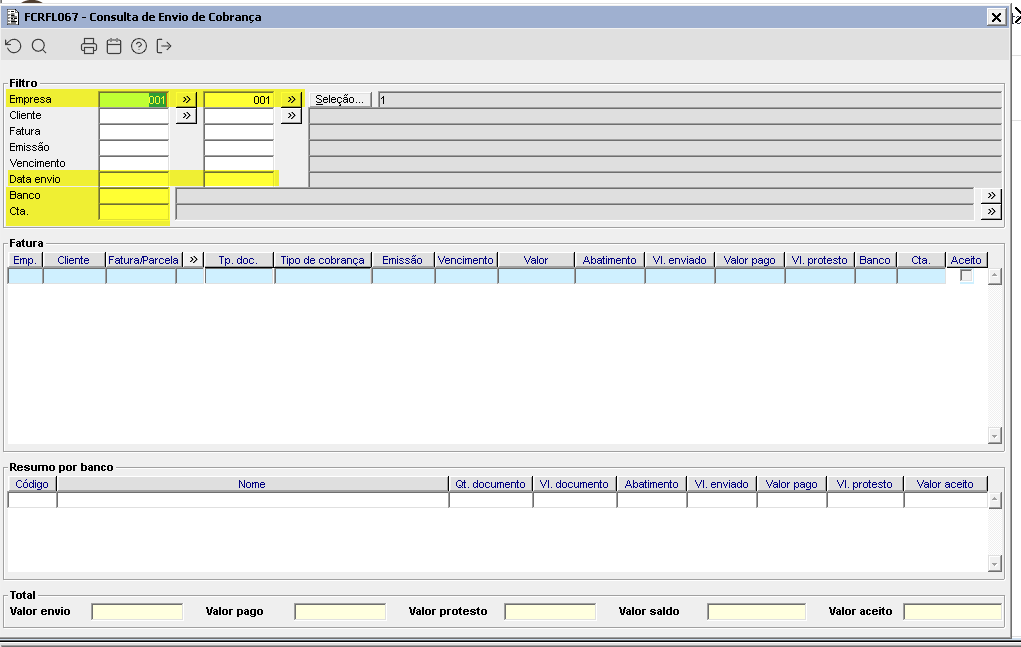Click the Valor pago header in Fatura grid
Image resolution: width=1021 pixels, height=647 pixels.
[x=749, y=260]
